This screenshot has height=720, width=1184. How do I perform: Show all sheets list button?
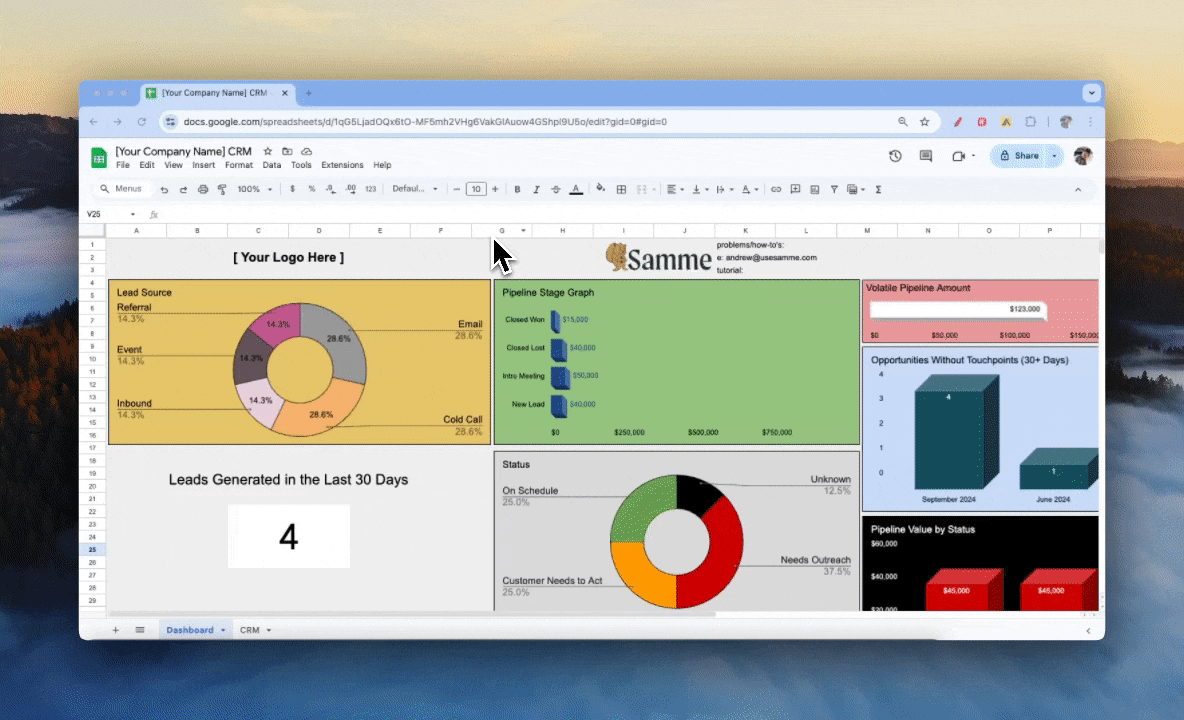coord(140,630)
